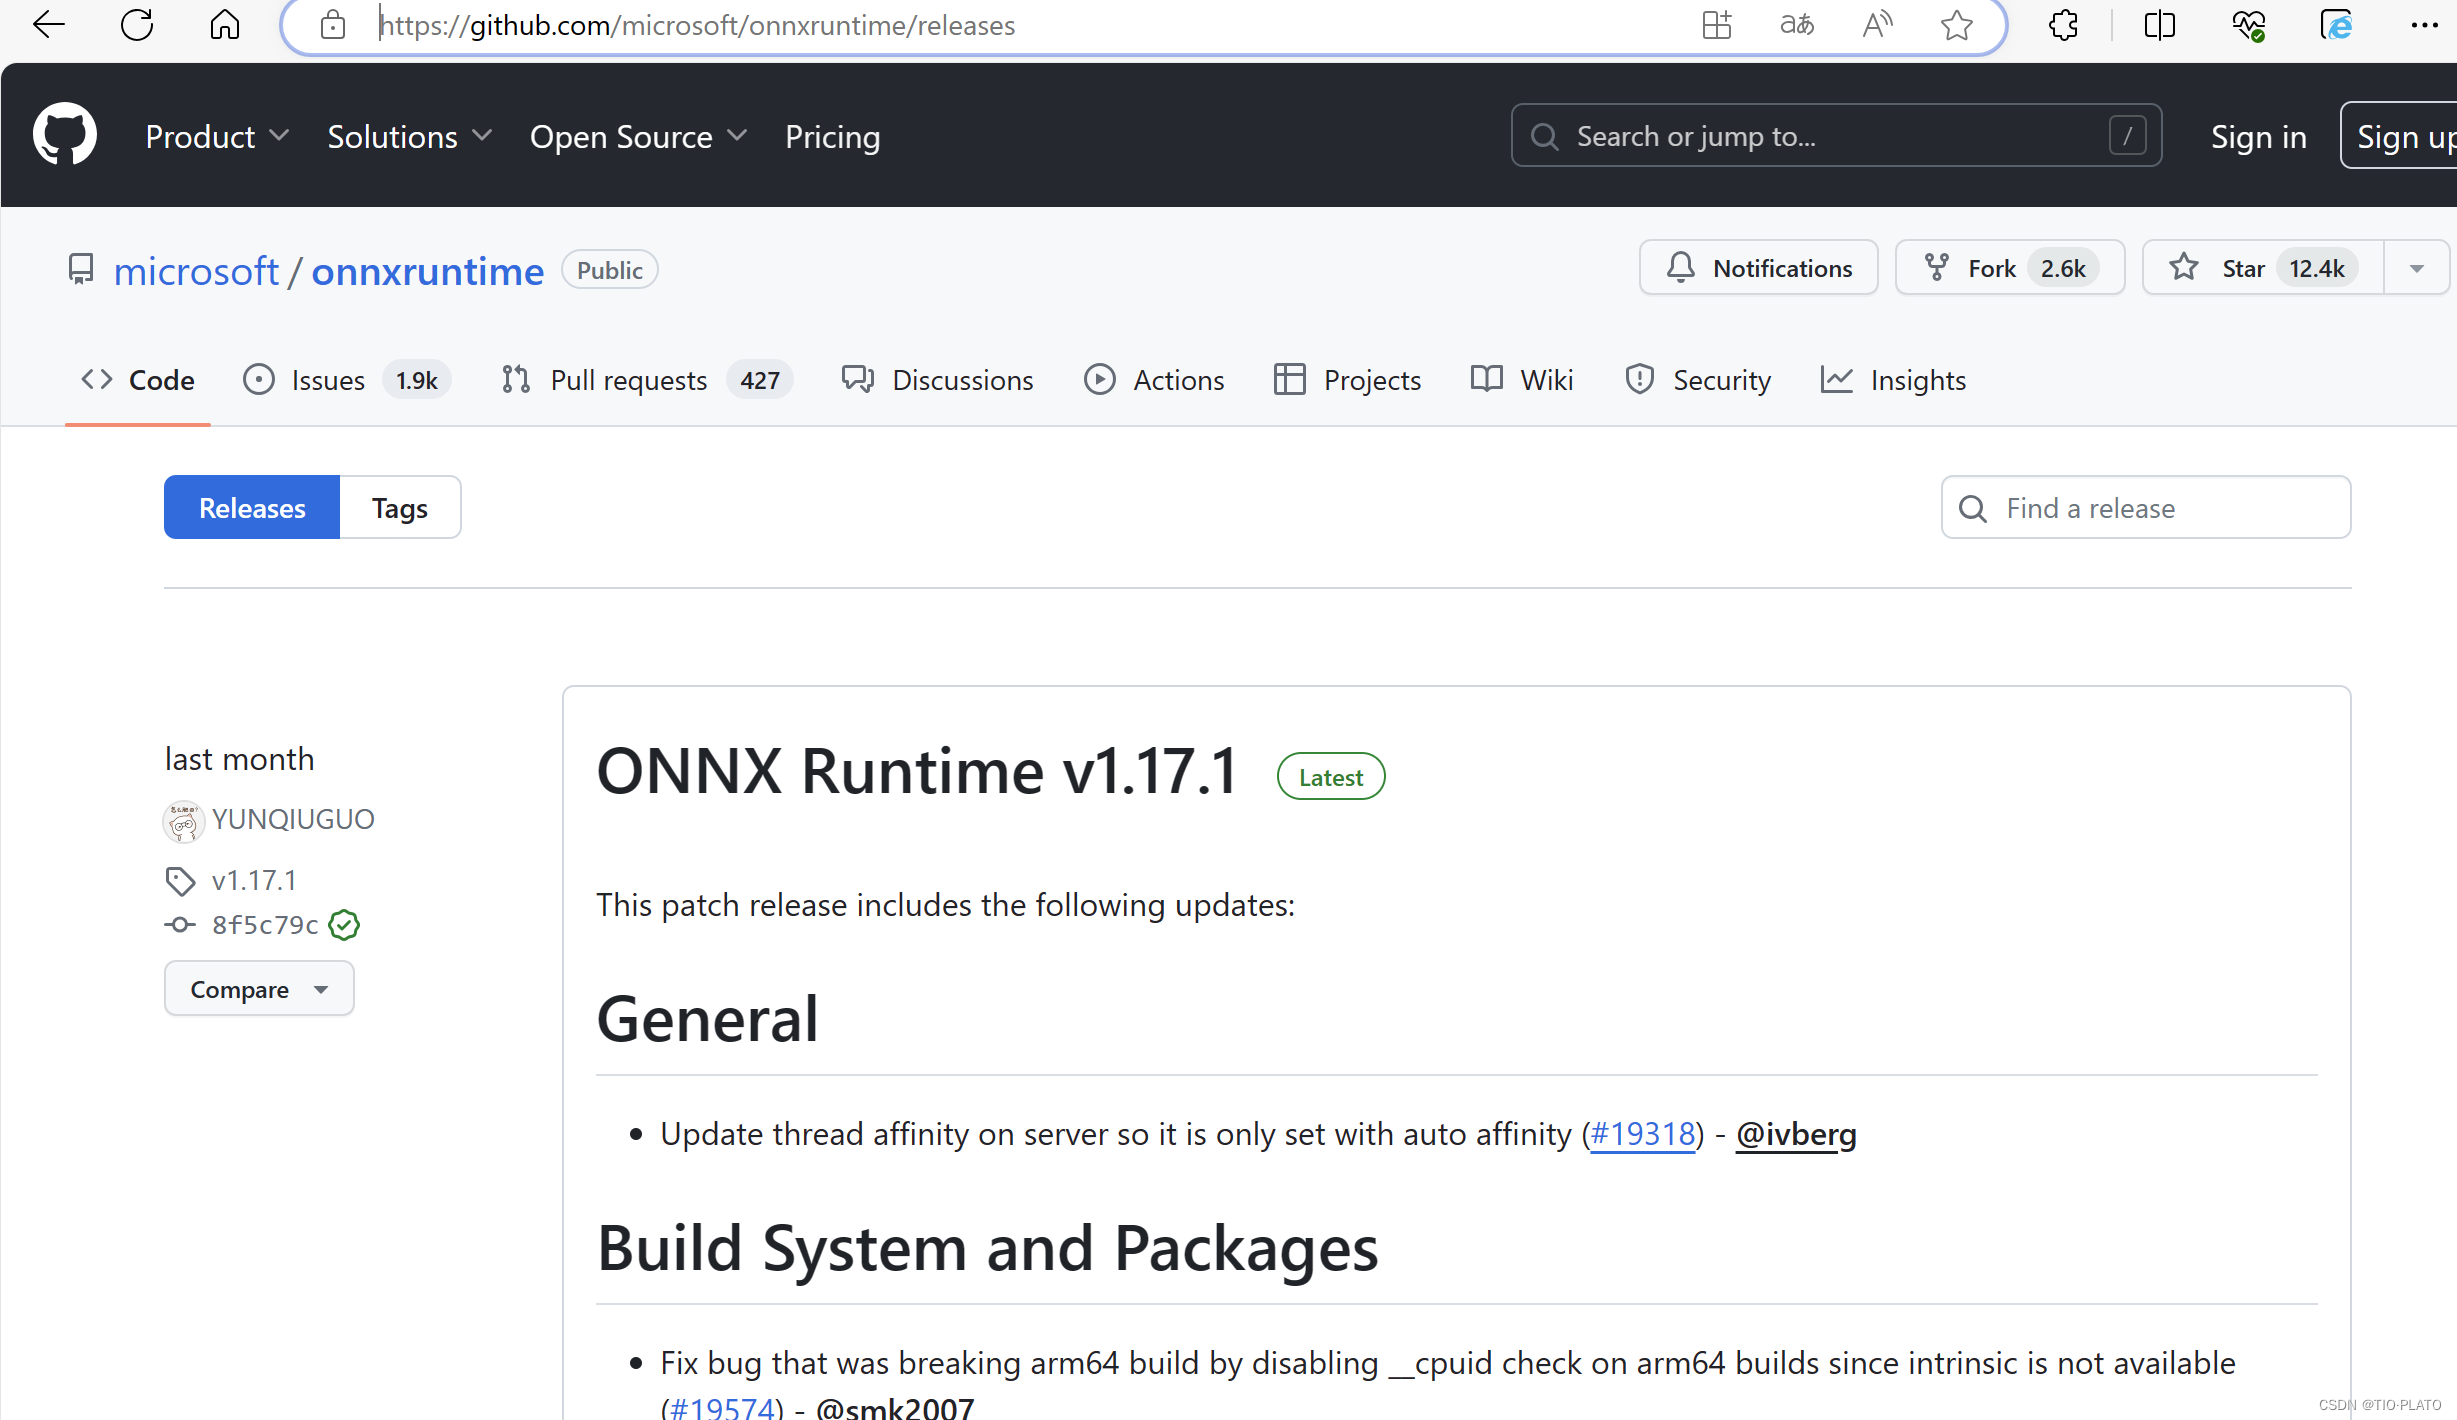
Task: Open the Compare dropdown
Action: [259, 989]
